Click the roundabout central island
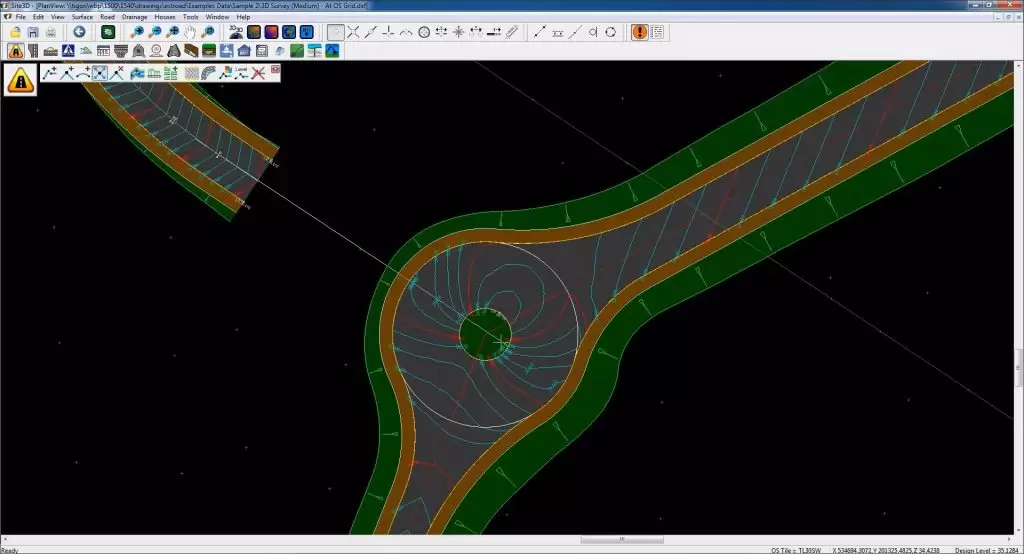This screenshot has width=1024, height=554. (x=485, y=331)
